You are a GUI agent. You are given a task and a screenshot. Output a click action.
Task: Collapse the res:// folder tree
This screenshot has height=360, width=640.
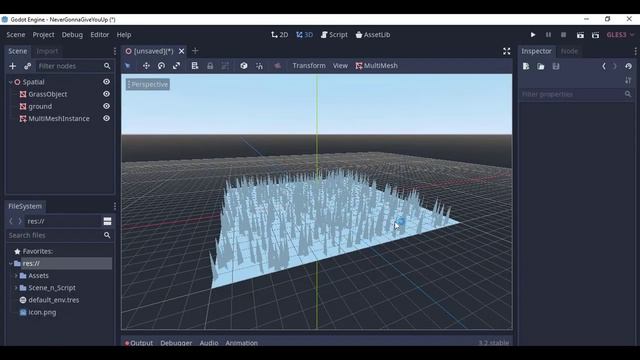pyautogui.click(x=10, y=264)
